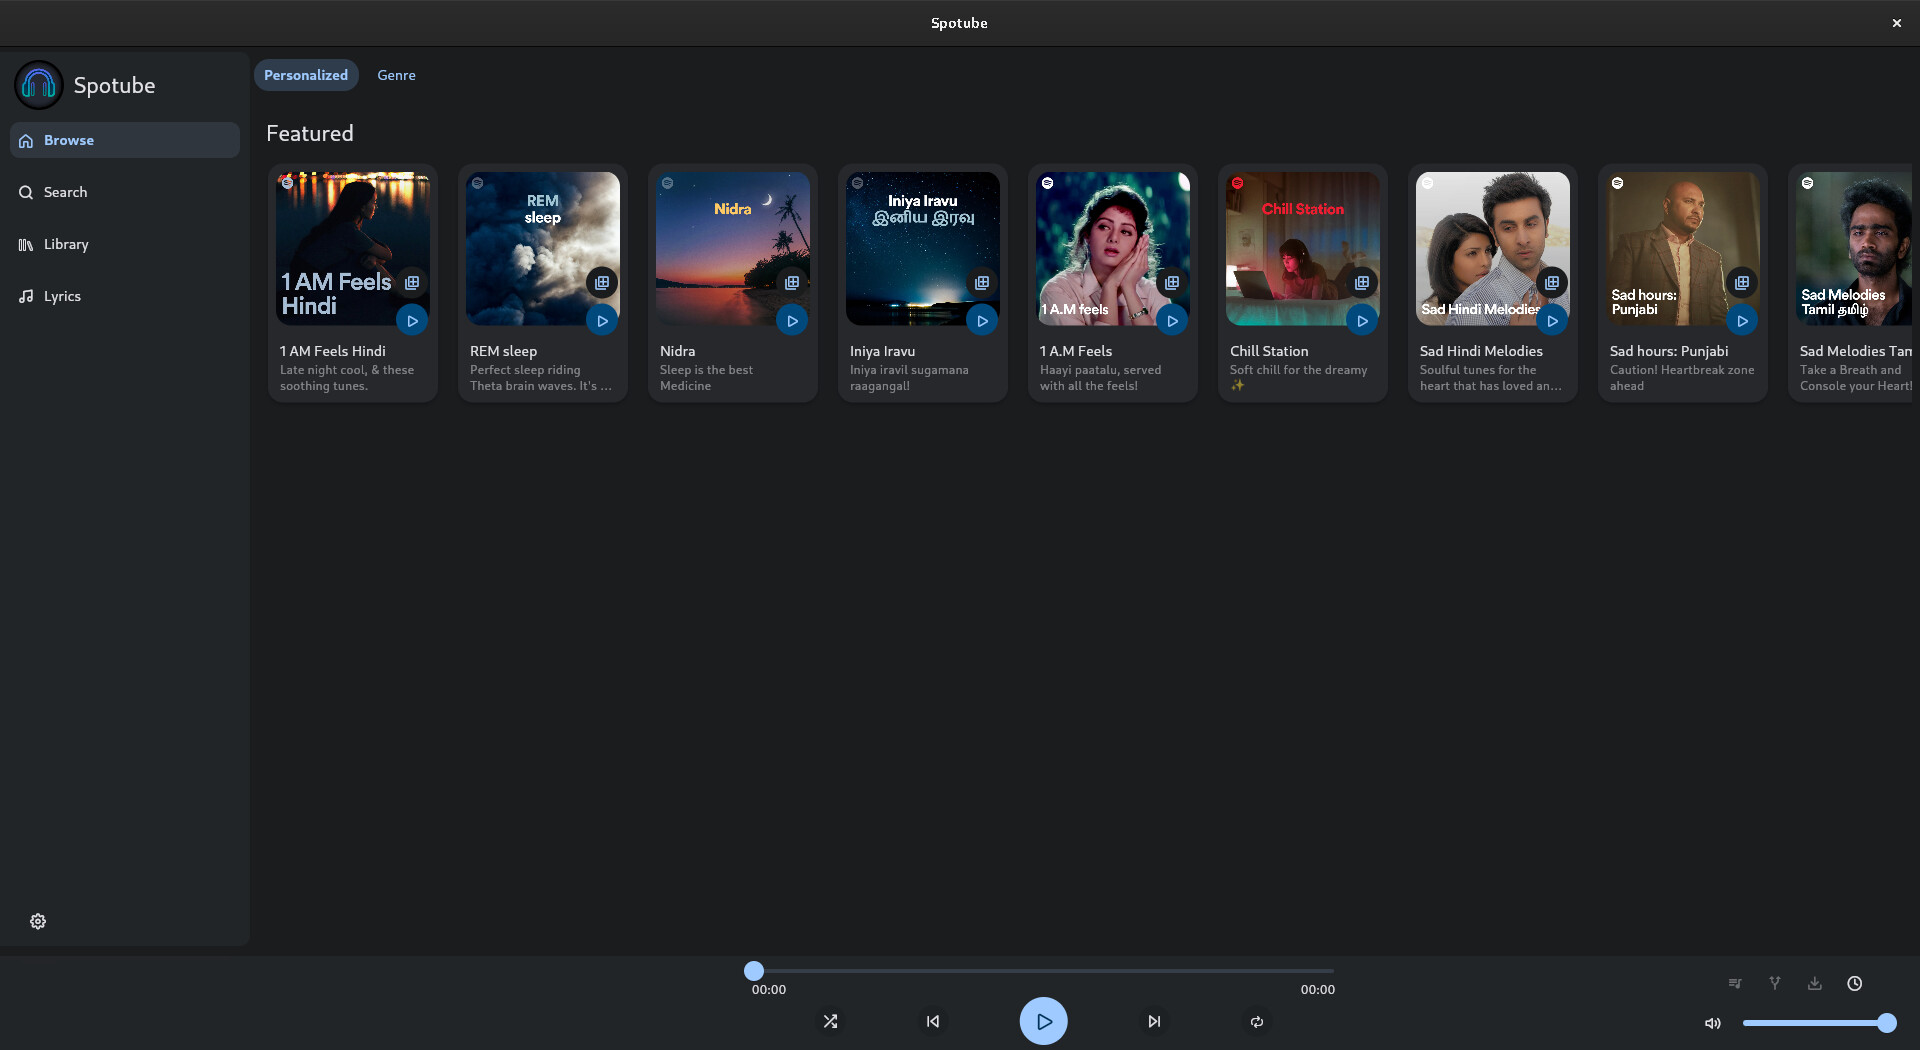Open the Library section
The image size is (1920, 1050).
pos(66,244)
